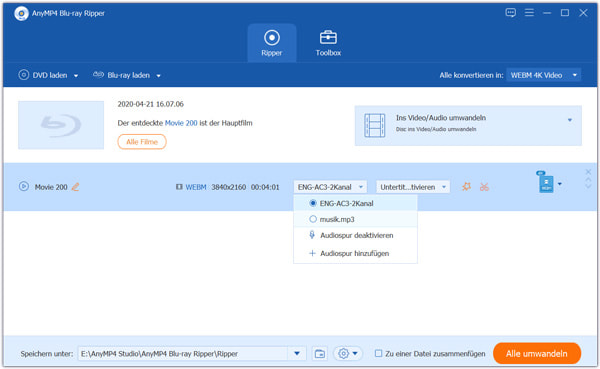This screenshot has height=369, width=600.
Task: Click the Blu-ray laden button
Action: click(x=122, y=75)
